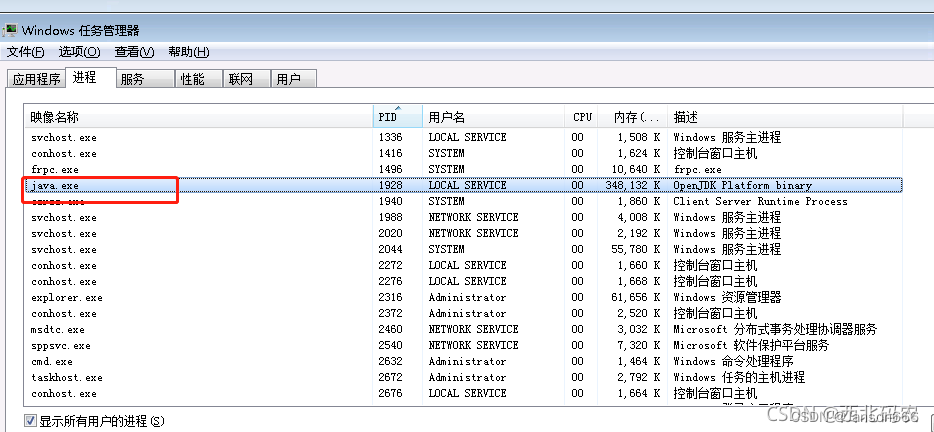Viewport: 934px width, 432px height.
Task: Select the frpc.exe process name
Action: [x=55, y=170]
